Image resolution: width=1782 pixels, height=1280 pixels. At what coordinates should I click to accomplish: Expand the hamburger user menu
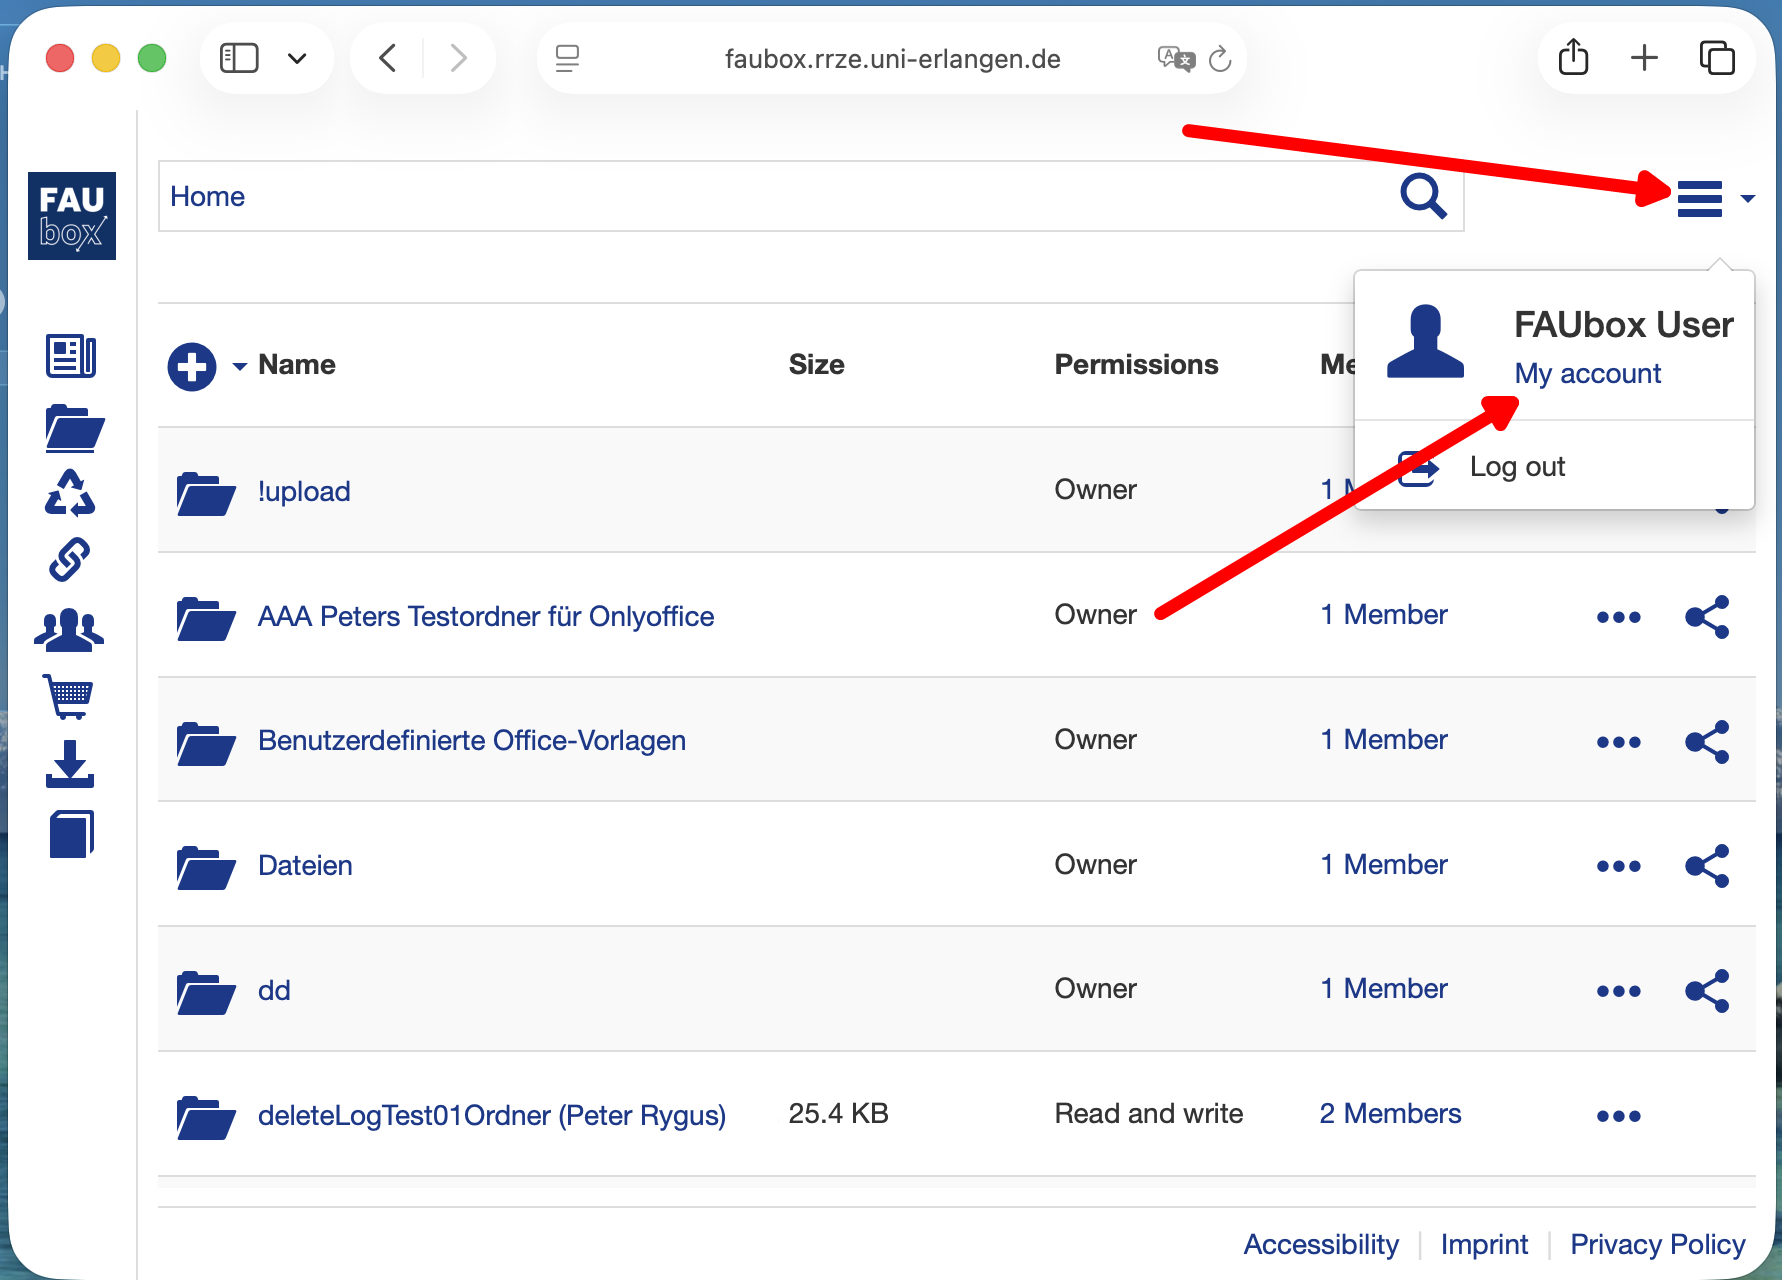coord(1700,199)
